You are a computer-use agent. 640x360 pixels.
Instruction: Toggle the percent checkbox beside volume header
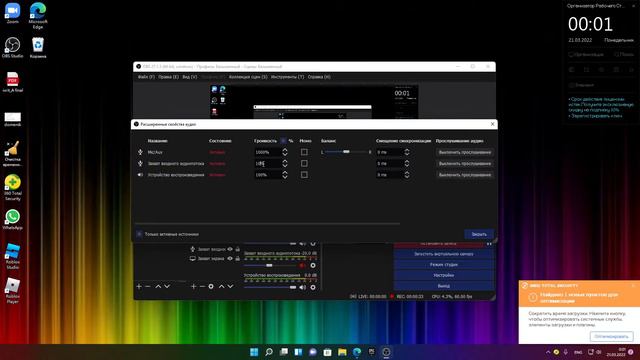click(x=283, y=140)
